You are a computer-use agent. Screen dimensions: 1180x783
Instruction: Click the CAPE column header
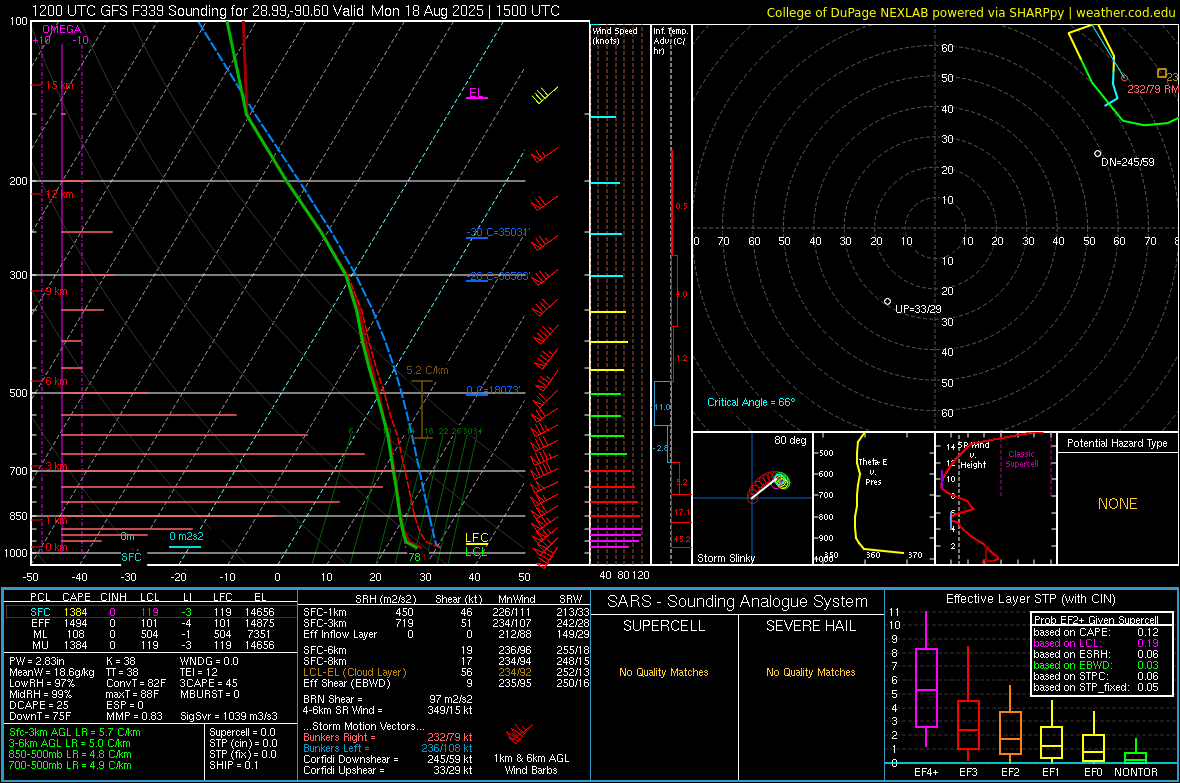tap(76, 597)
